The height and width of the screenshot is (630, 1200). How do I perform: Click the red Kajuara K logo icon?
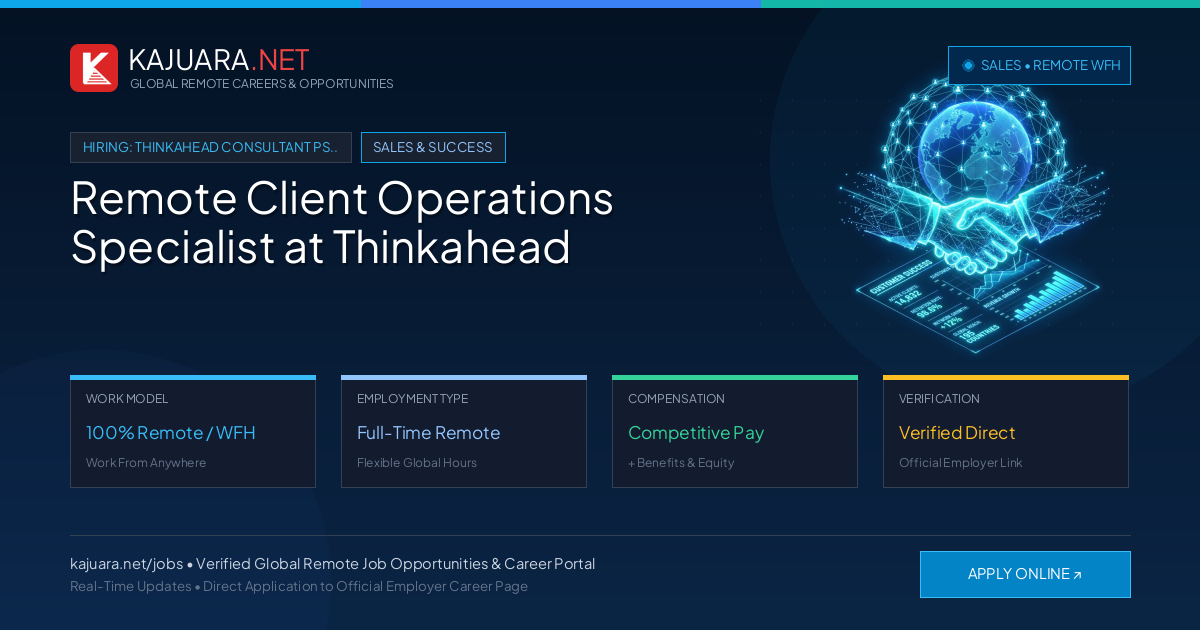94,68
